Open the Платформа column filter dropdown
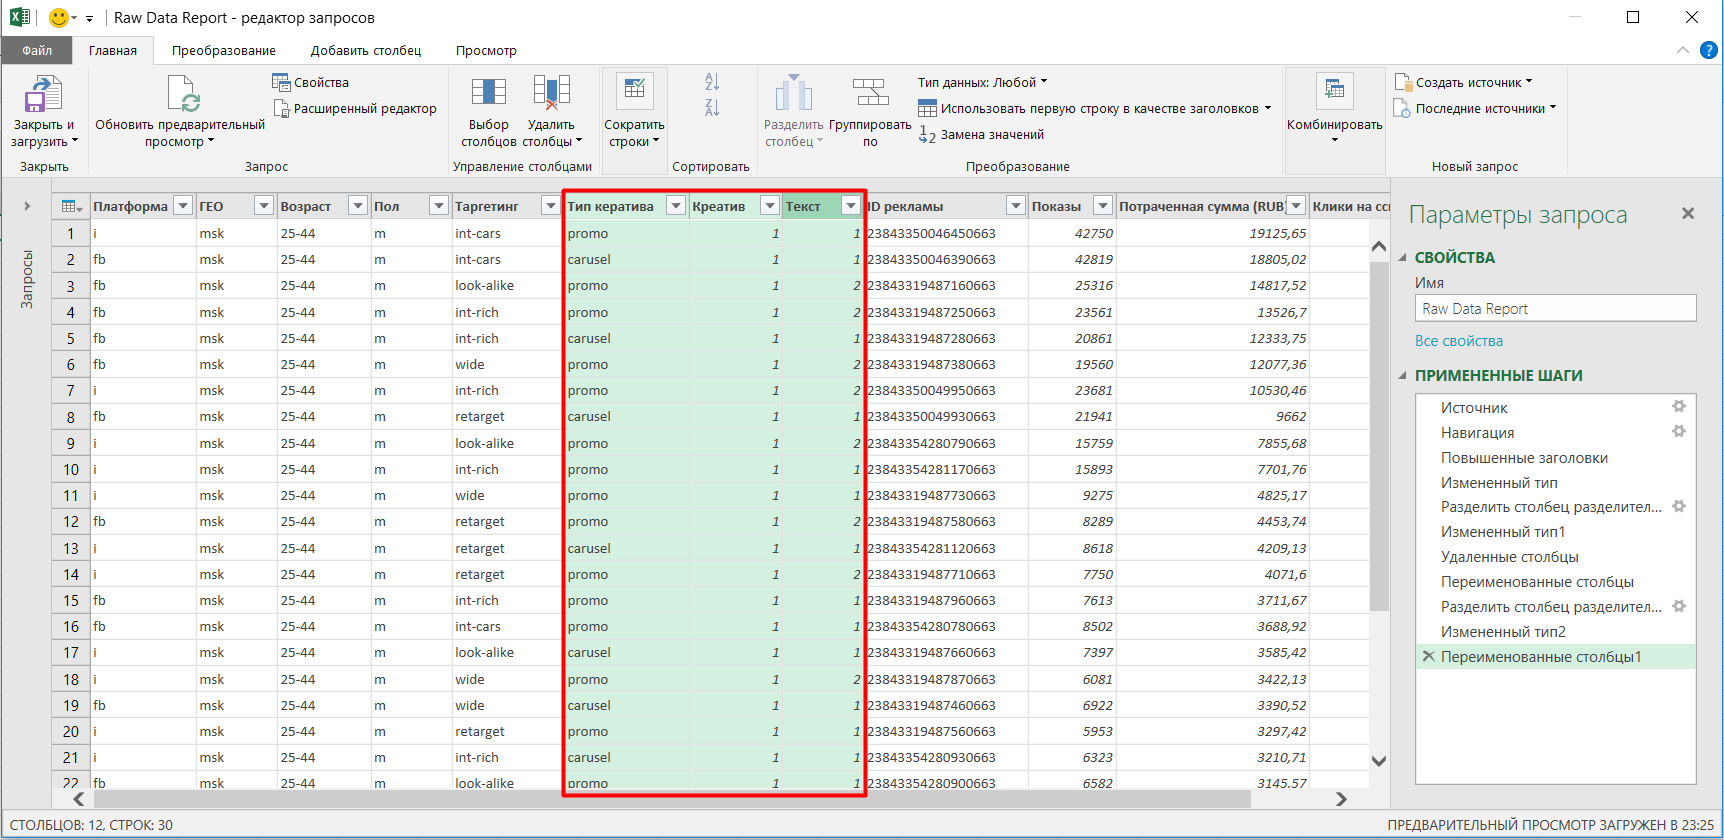 click(x=183, y=206)
